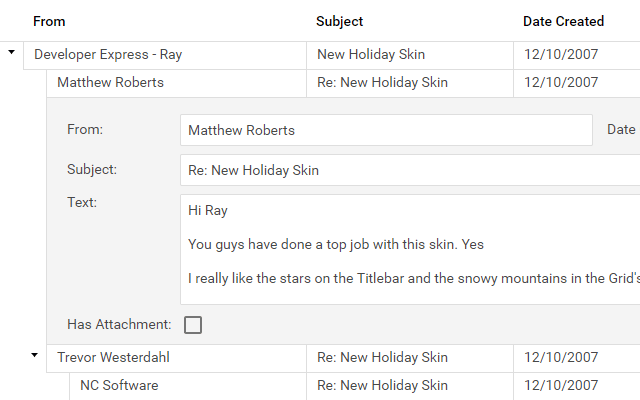Sort by the From column header

point(49,21)
